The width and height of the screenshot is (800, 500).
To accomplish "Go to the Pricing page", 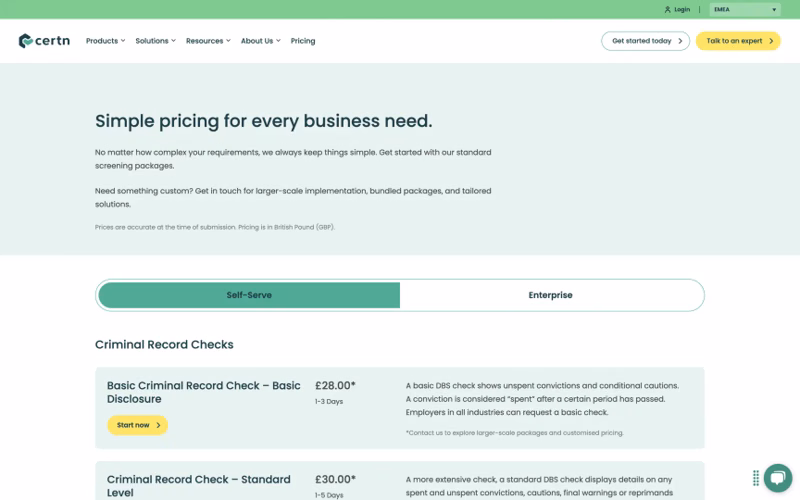I will pos(303,41).
